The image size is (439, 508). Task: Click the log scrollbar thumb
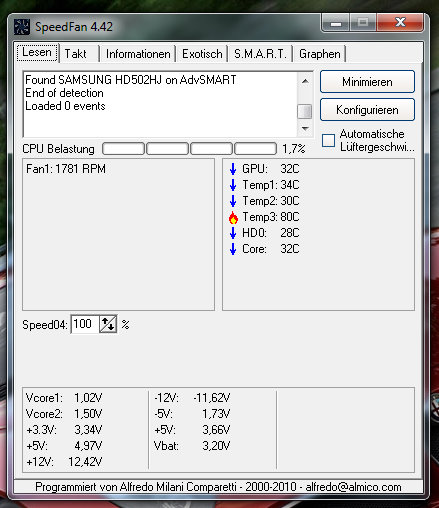305,111
